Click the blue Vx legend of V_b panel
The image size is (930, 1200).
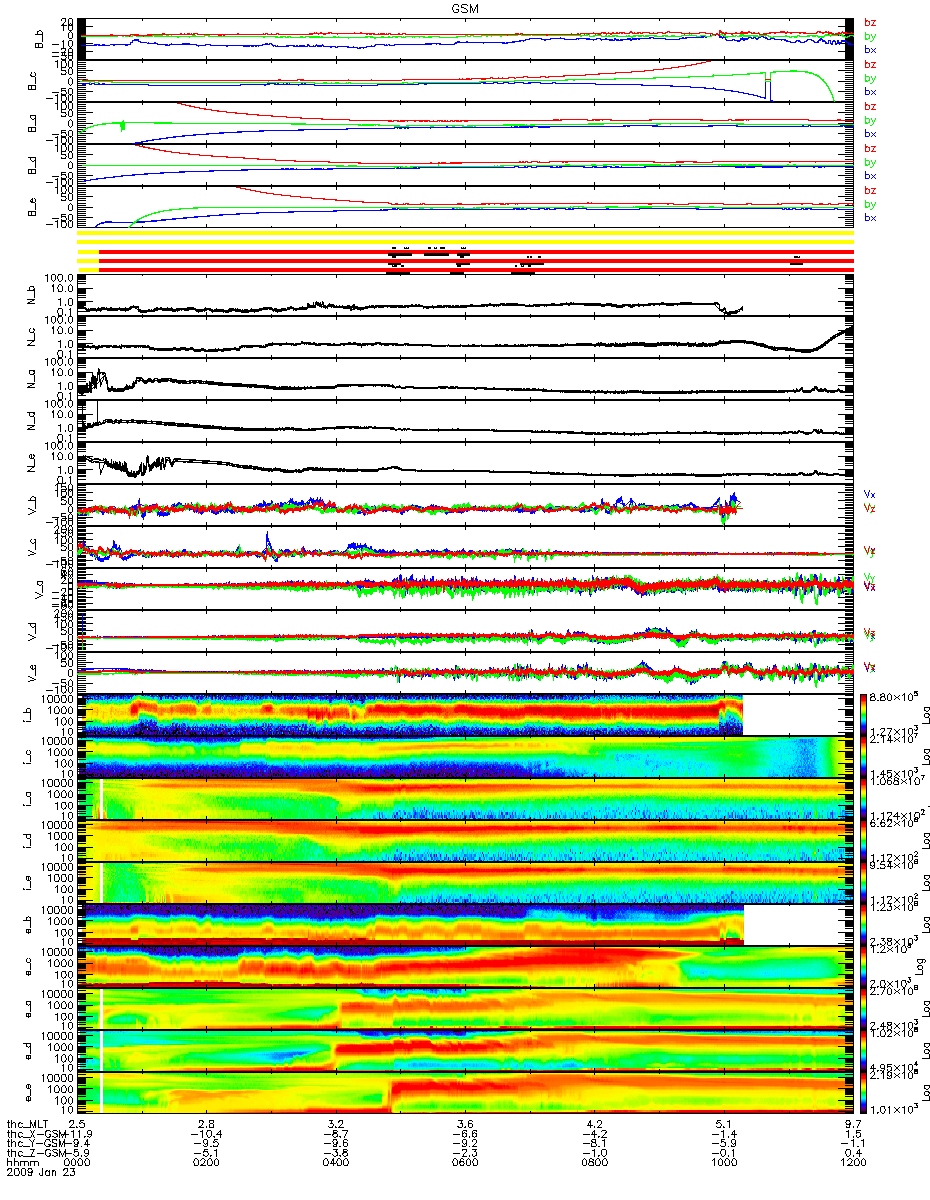(x=870, y=494)
